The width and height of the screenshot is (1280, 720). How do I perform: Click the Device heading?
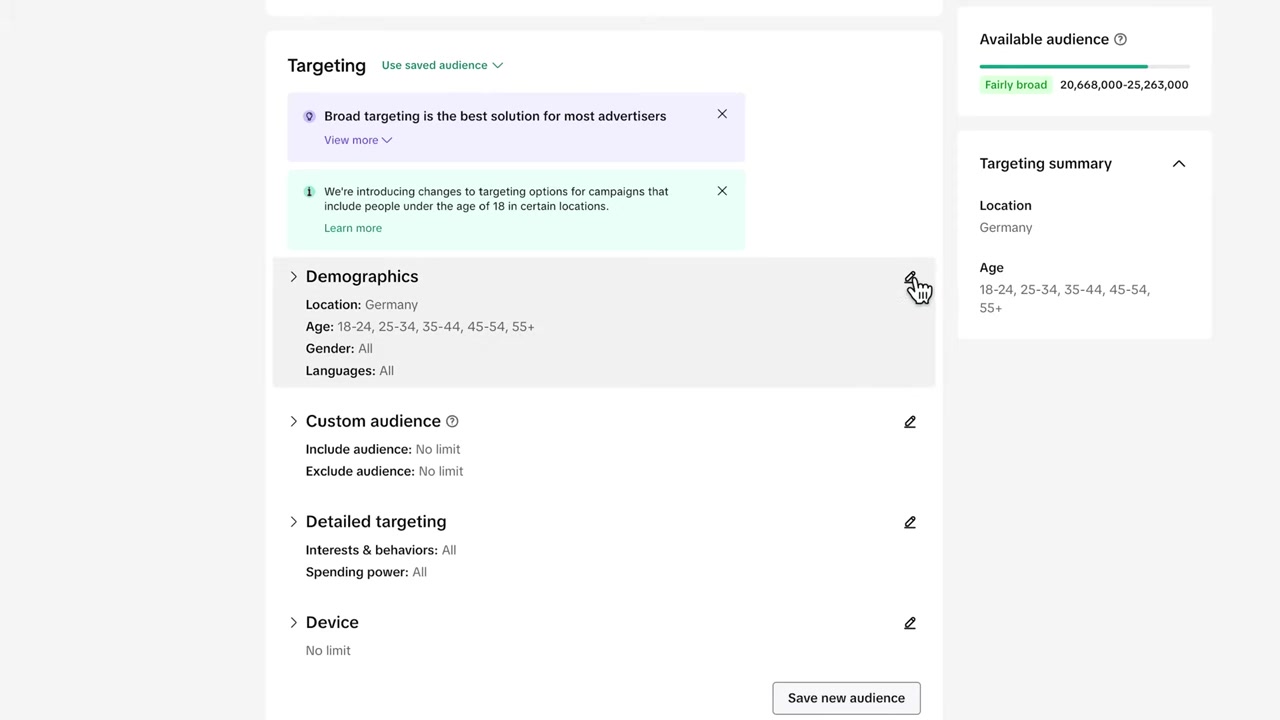(x=332, y=623)
